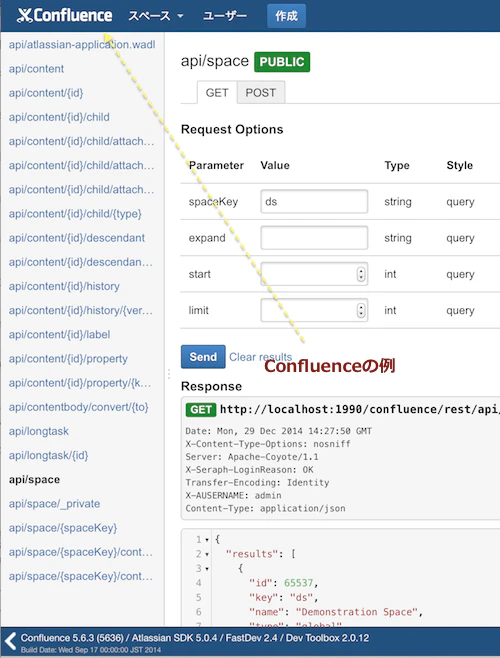Click the Type column header
Viewport: 500px width, 658px height.
click(x=397, y=165)
